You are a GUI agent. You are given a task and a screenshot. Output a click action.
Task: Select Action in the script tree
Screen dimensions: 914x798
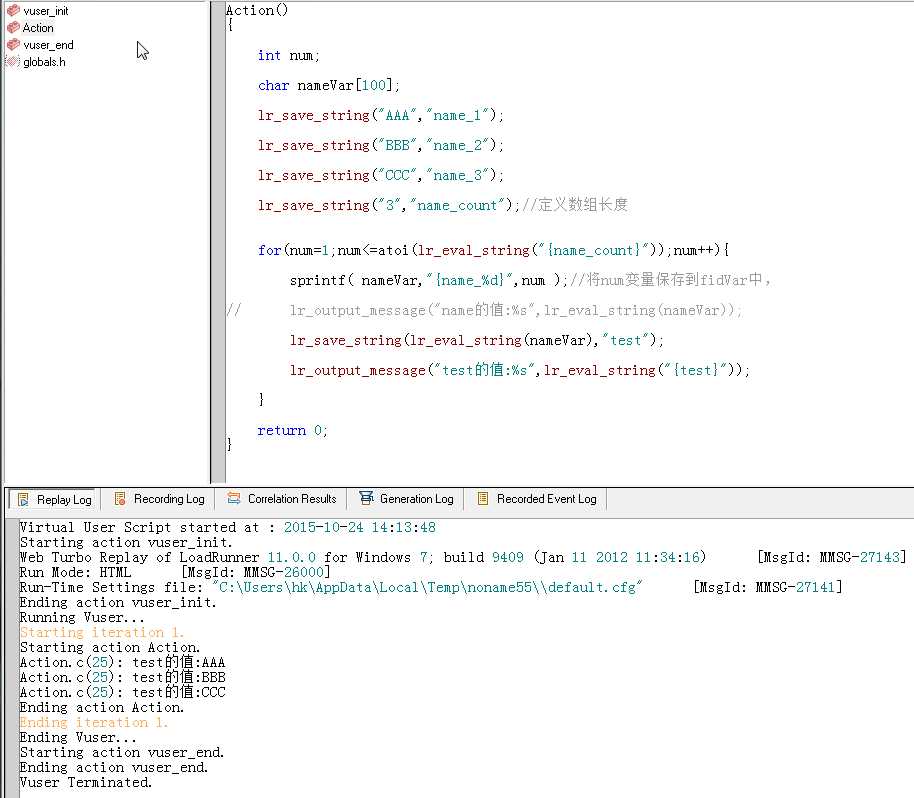coord(38,28)
